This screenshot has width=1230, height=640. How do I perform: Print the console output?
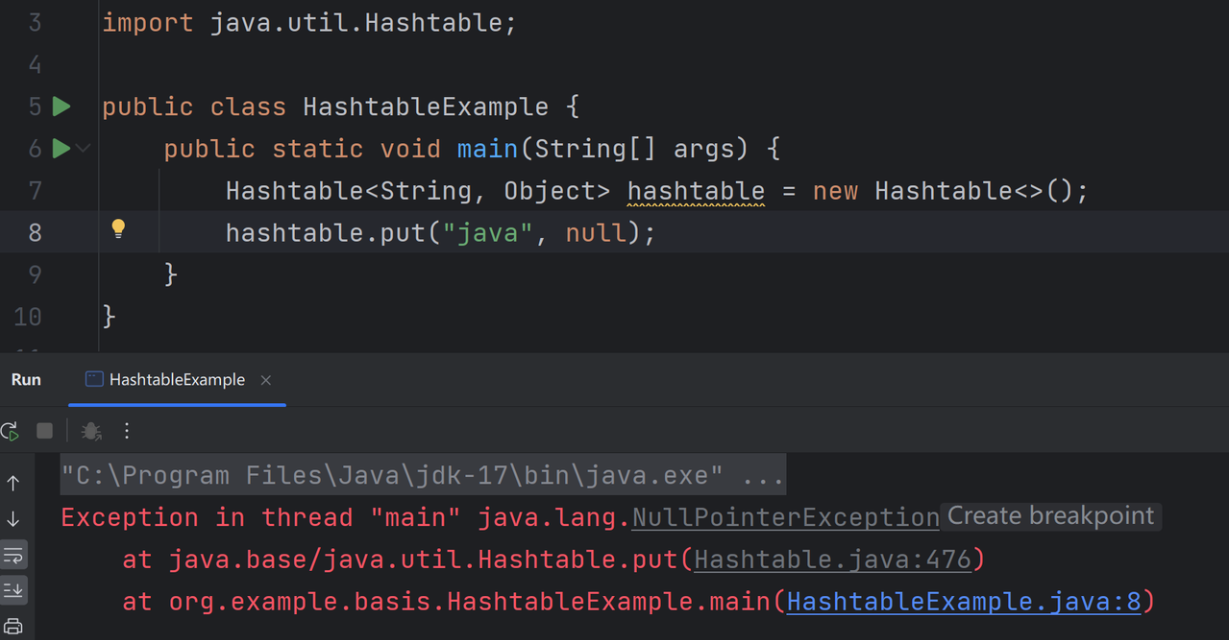click(x=14, y=624)
